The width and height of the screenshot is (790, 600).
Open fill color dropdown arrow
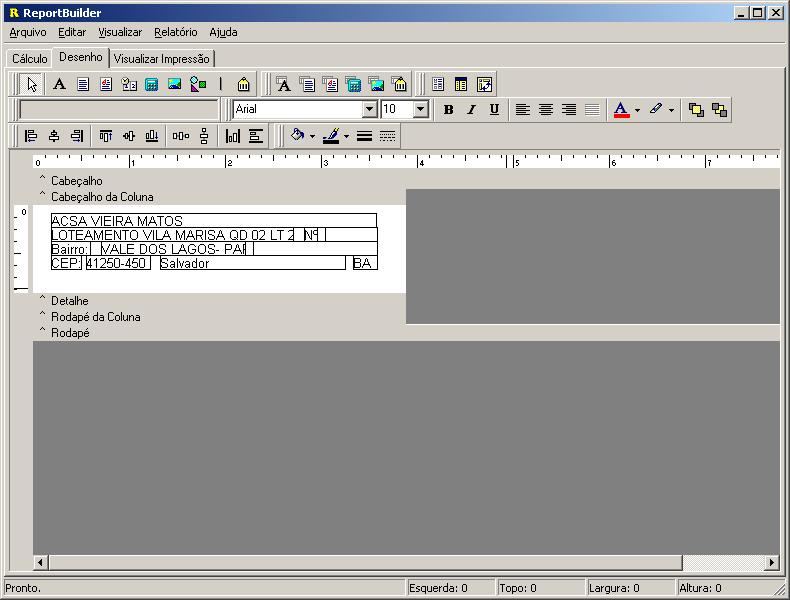click(312, 136)
